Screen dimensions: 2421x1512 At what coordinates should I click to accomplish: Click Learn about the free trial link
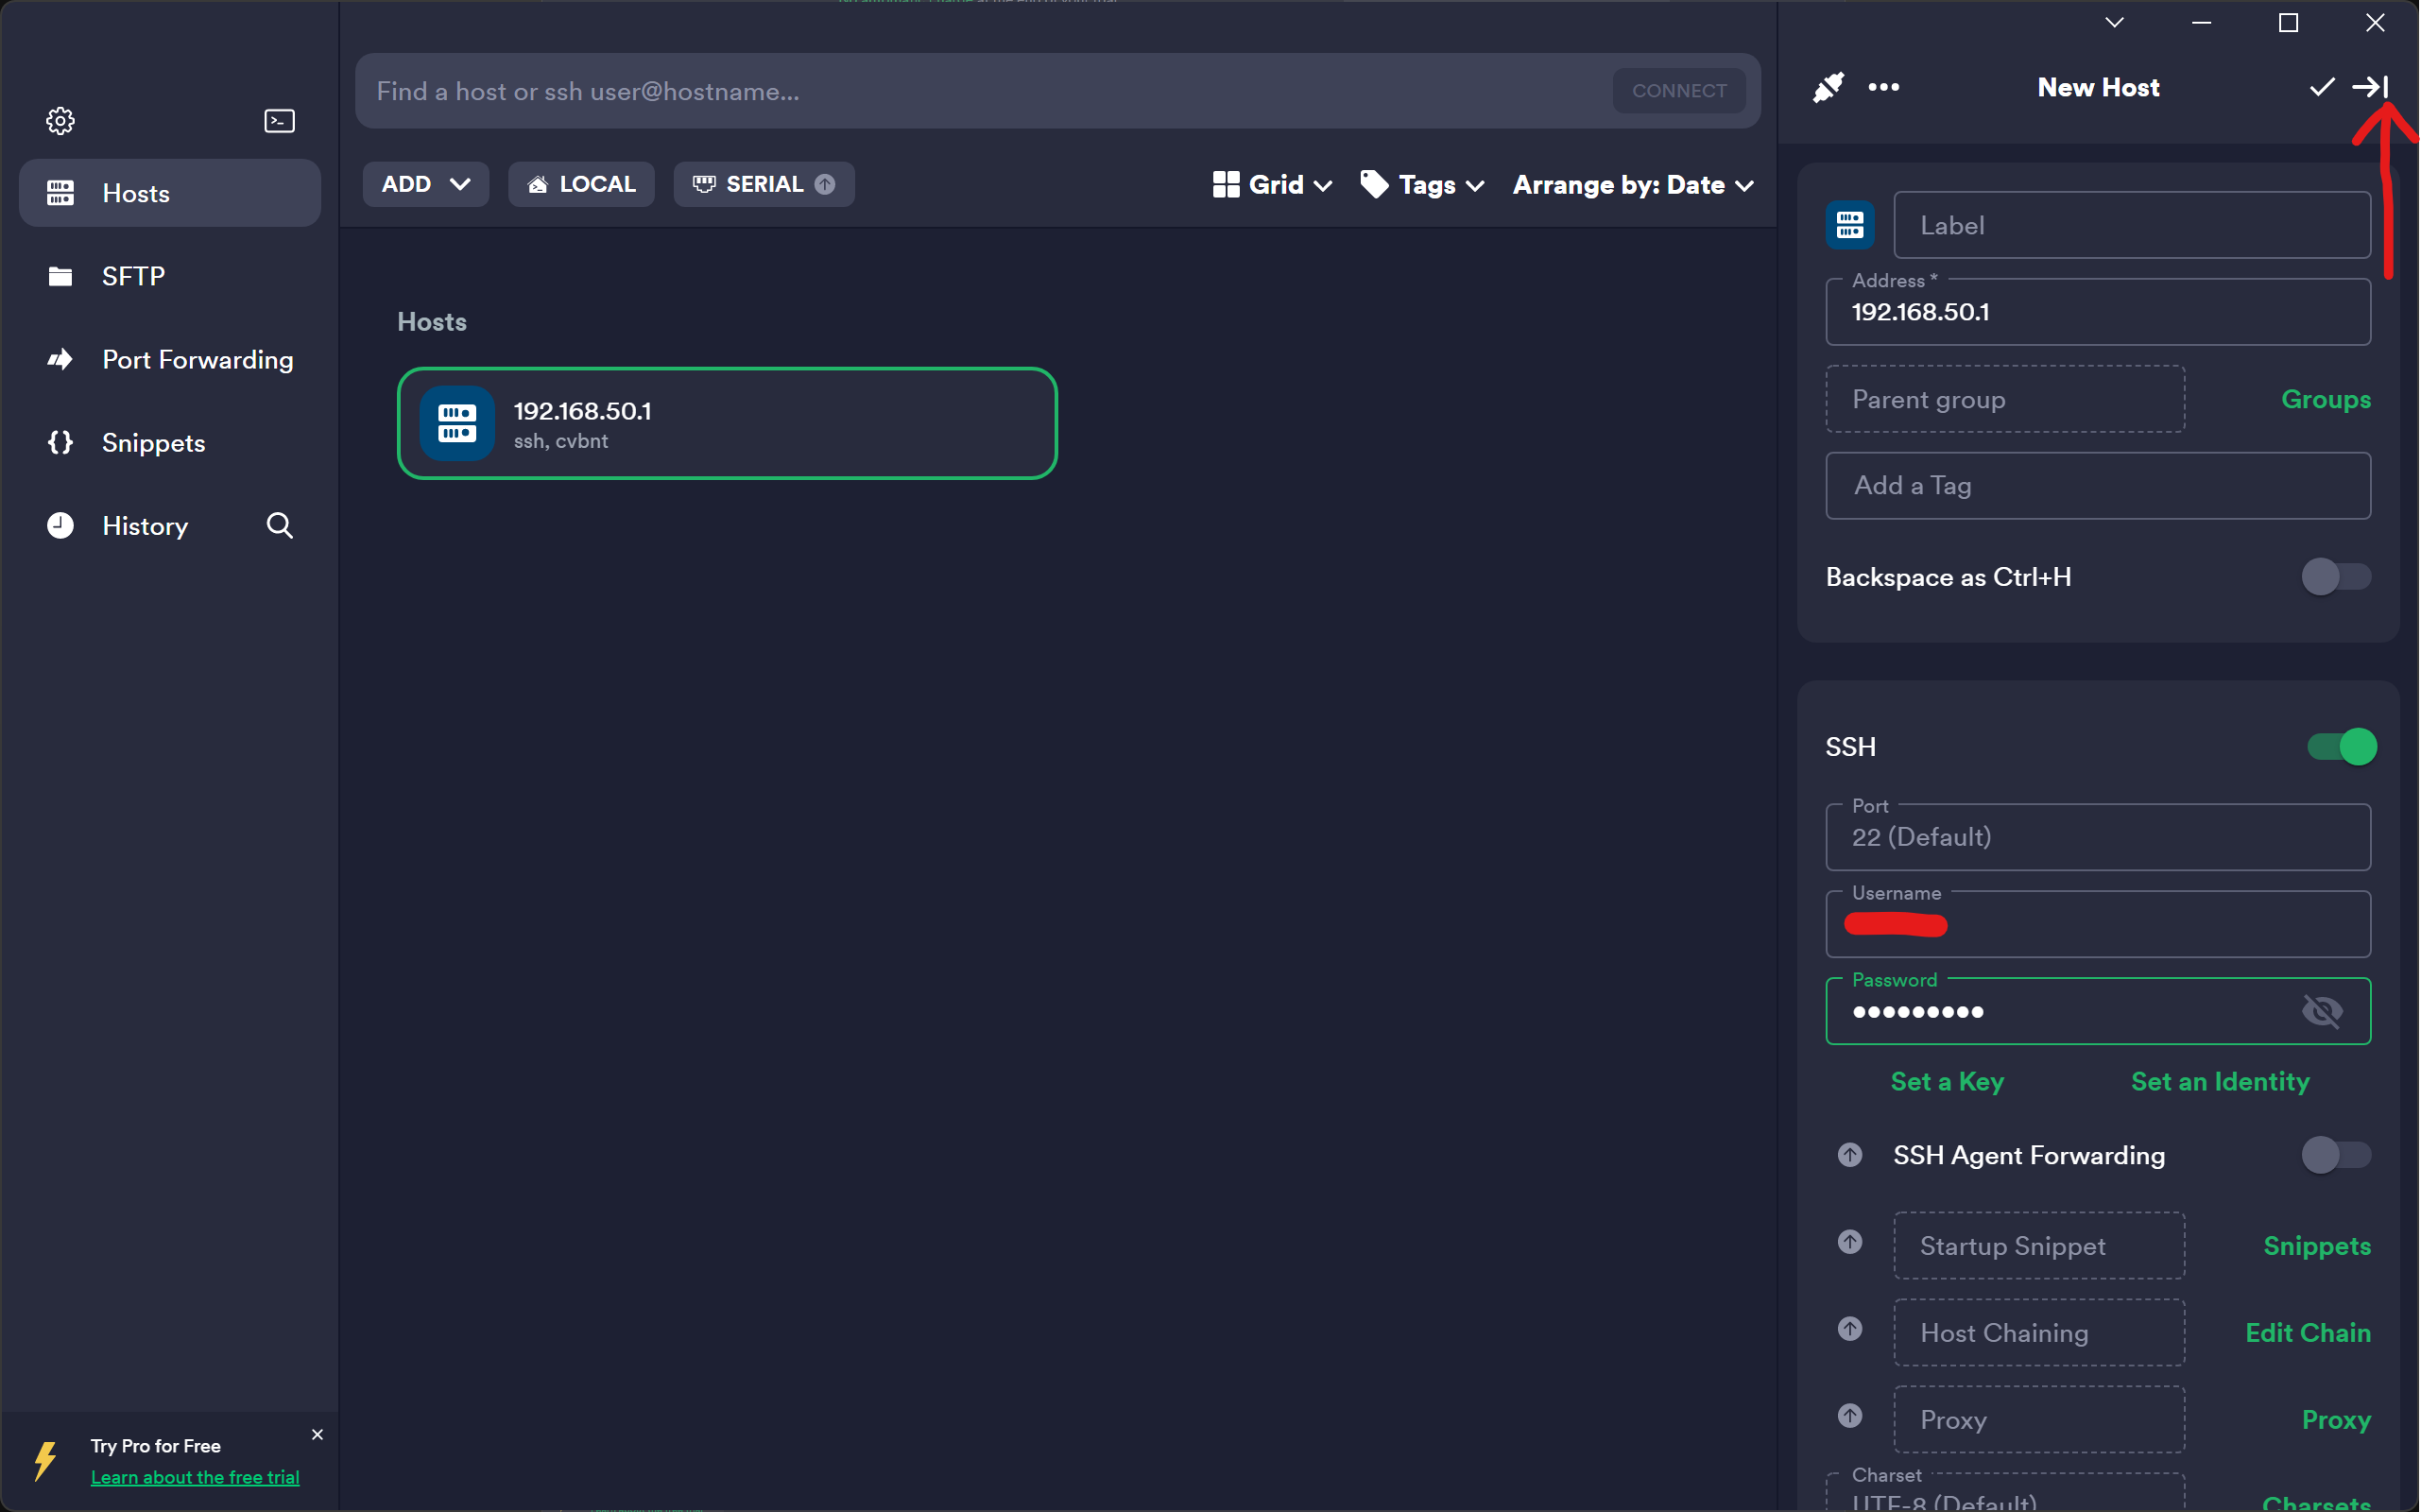(x=195, y=1477)
